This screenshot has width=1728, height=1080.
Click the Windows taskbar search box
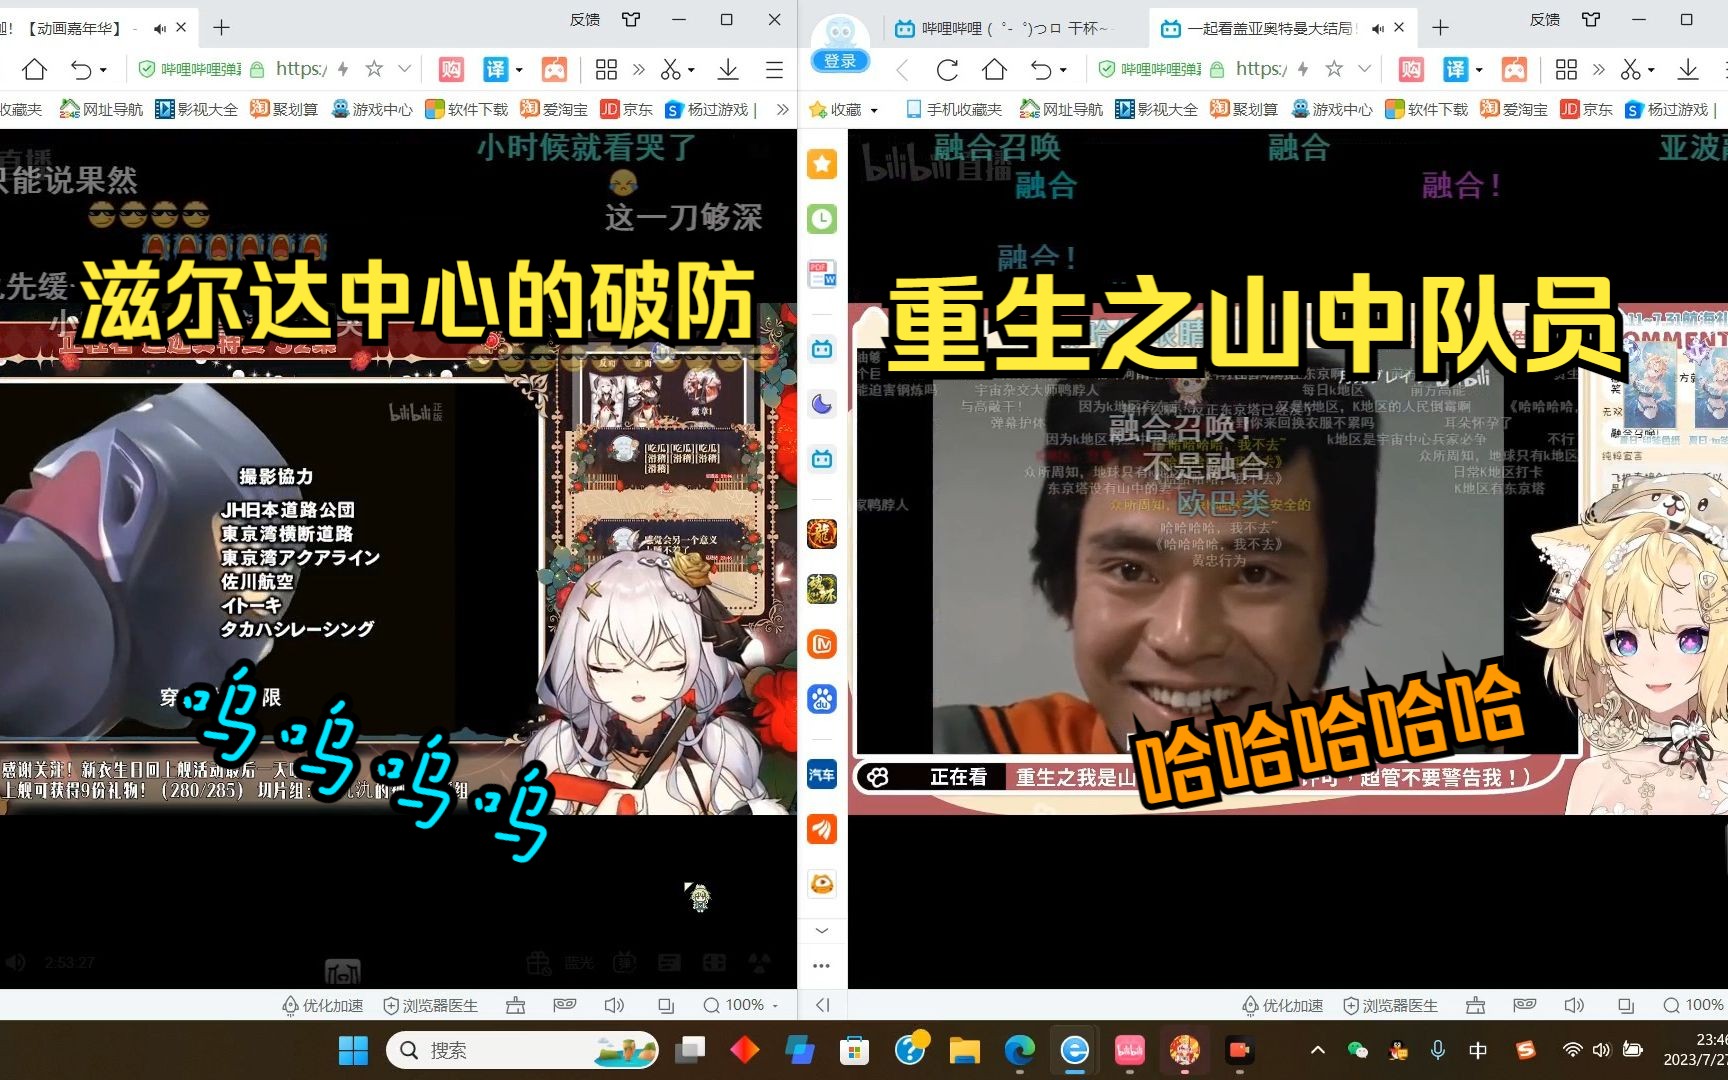click(x=522, y=1050)
